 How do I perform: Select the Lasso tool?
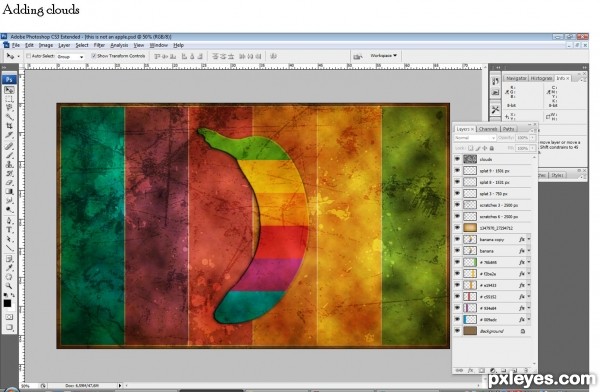pyautogui.click(x=9, y=108)
